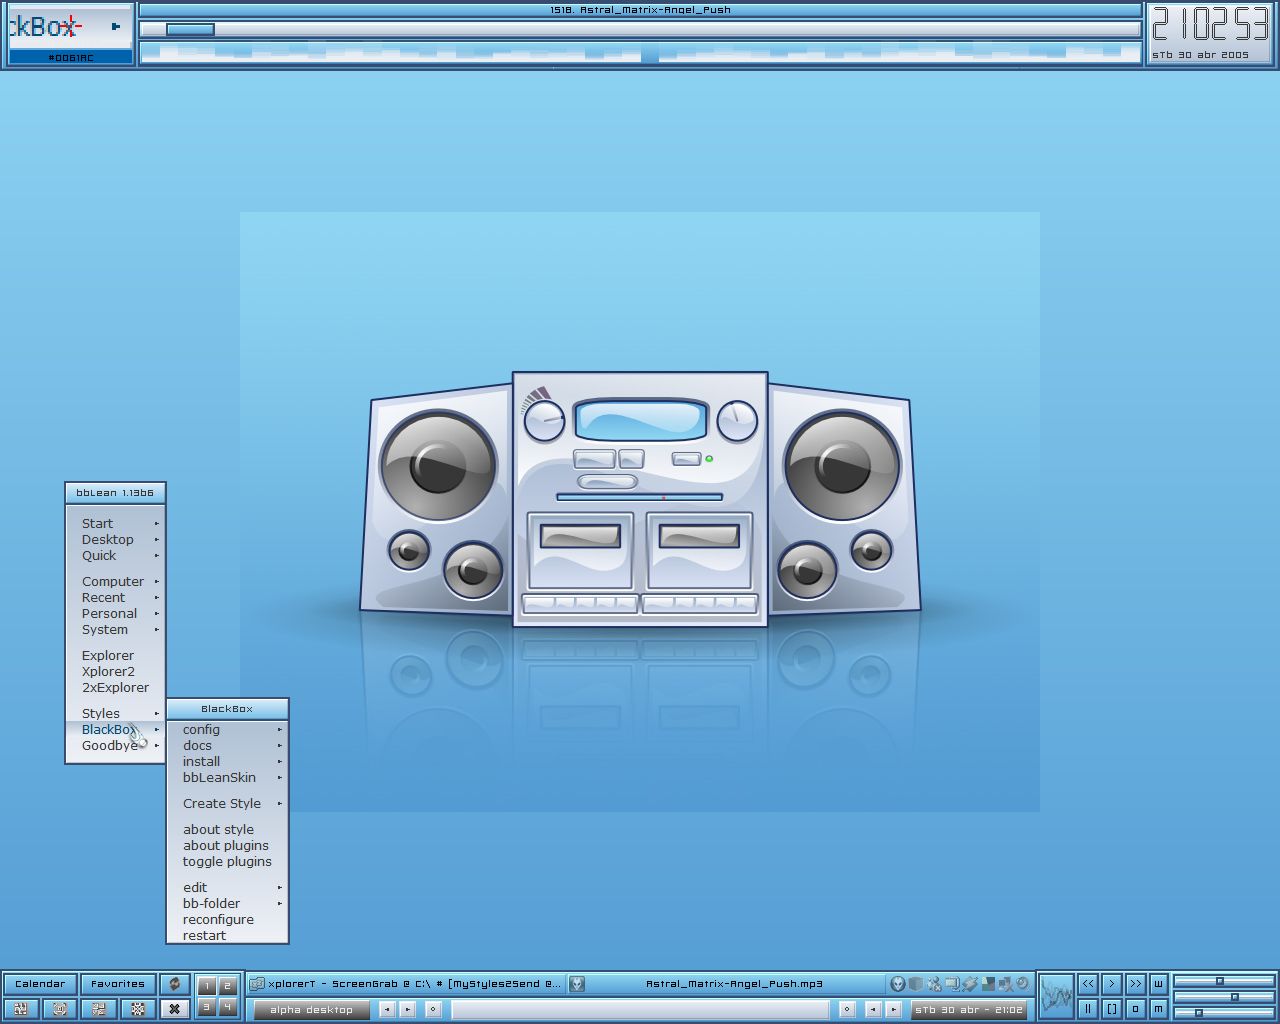The height and width of the screenshot is (1024, 1280).
Task: Open install in BlackBox submenu
Action: click(x=227, y=761)
